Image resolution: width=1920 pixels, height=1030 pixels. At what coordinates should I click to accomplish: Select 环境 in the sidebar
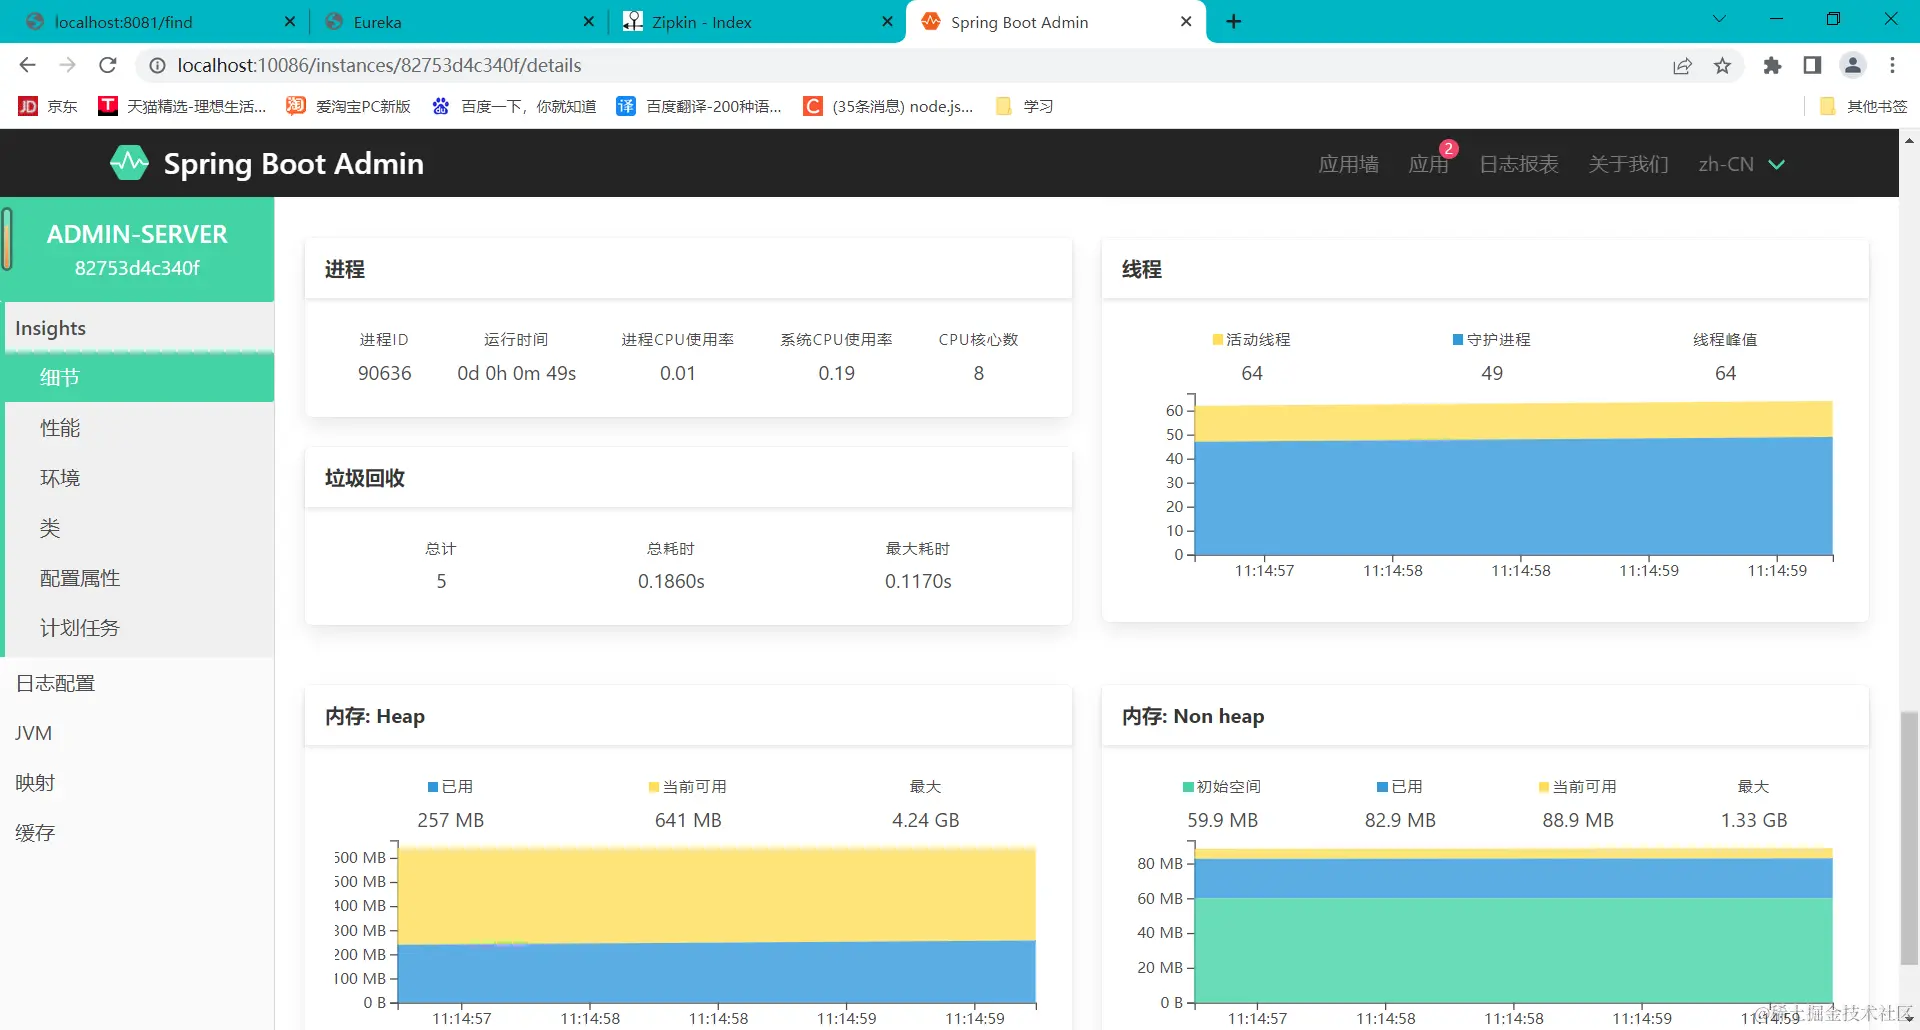[139, 478]
